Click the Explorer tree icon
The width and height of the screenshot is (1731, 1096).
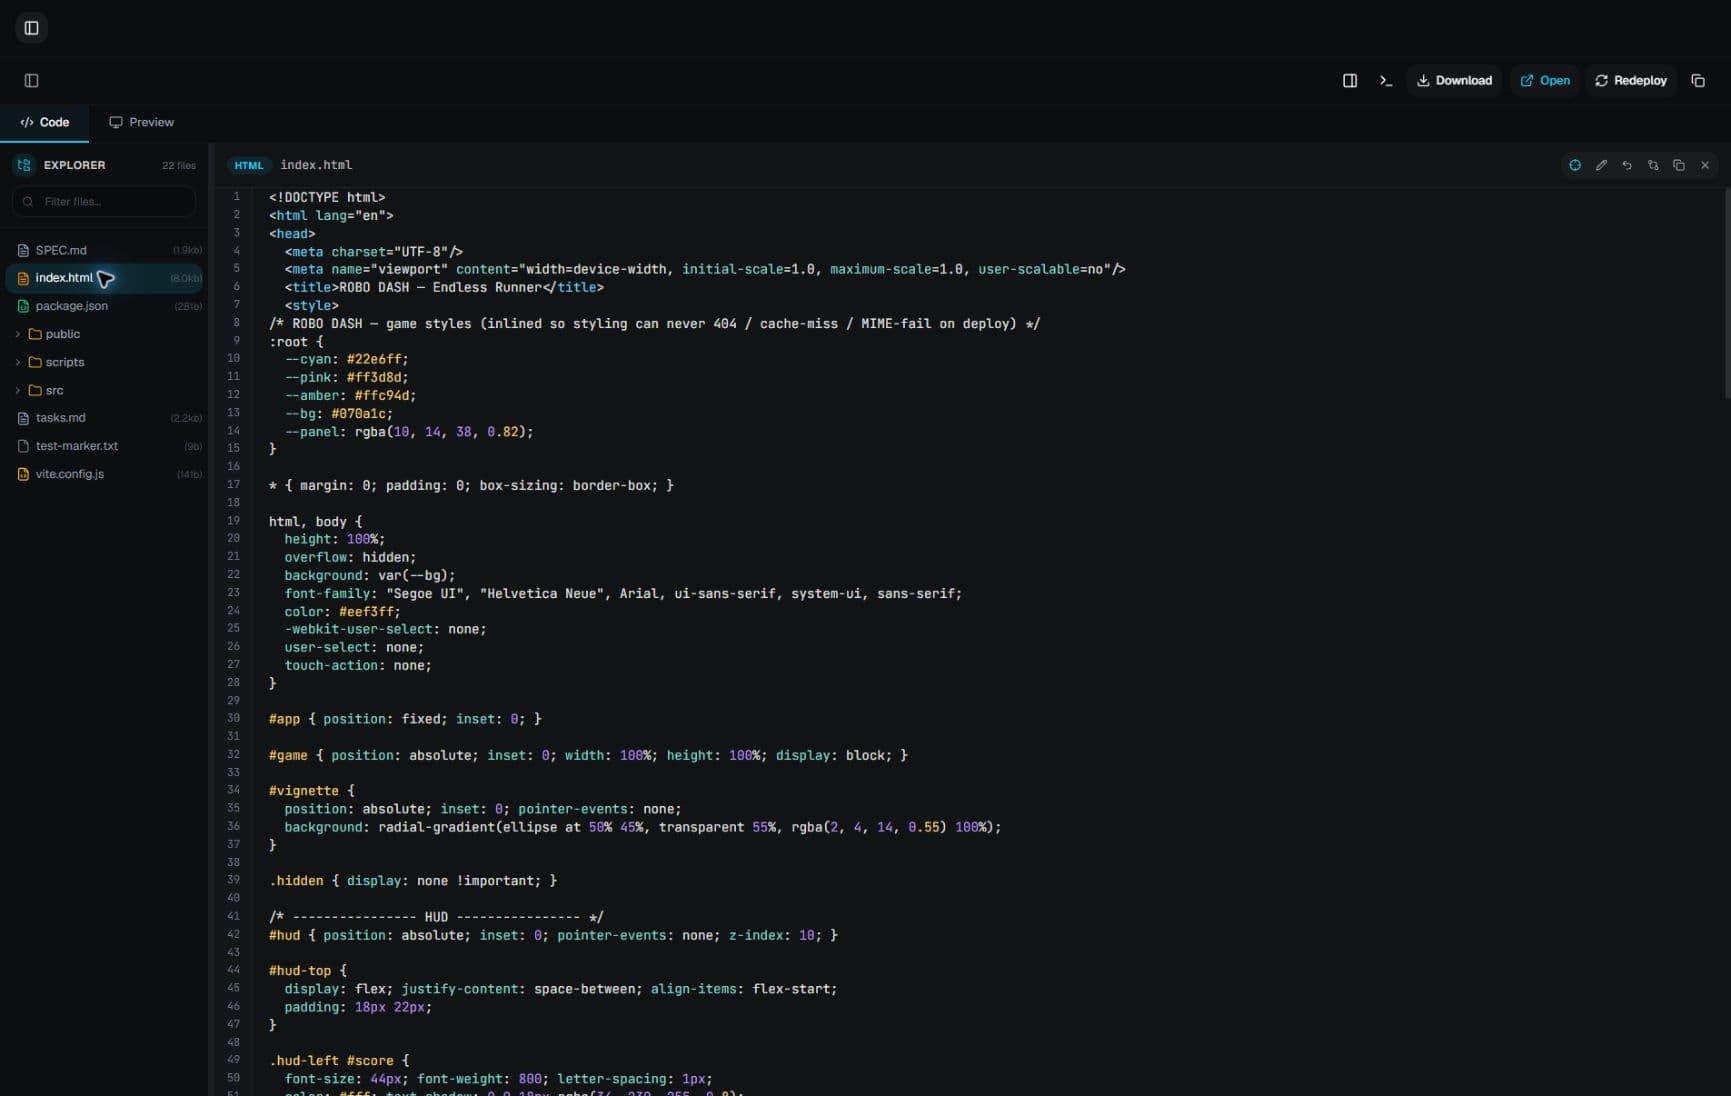[x=24, y=165]
